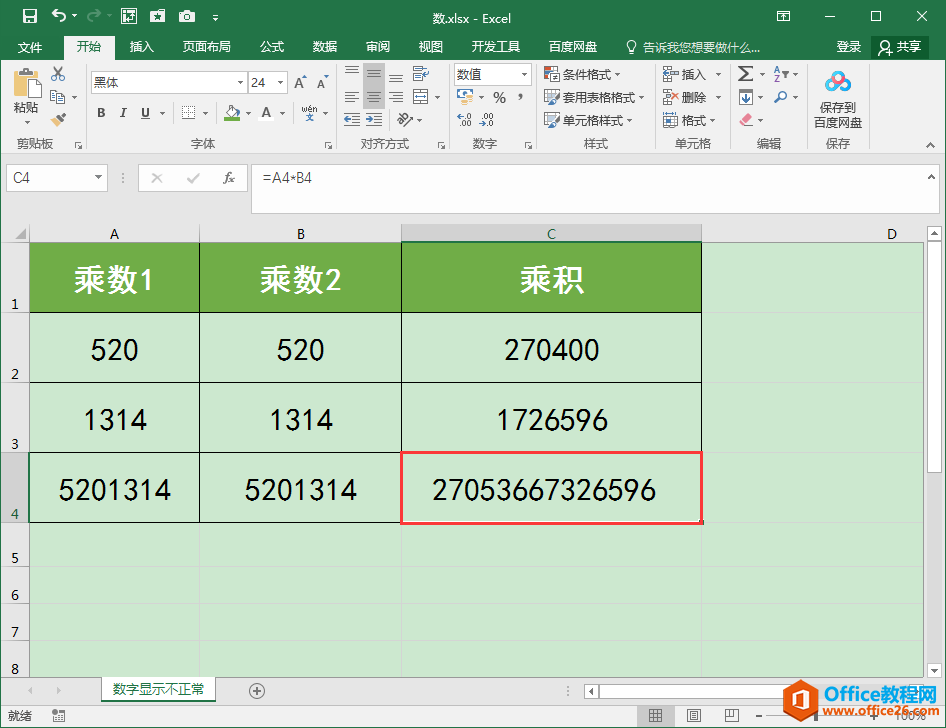Open the 文件 tab
Screen dimensions: 946x728
(30, 47)
